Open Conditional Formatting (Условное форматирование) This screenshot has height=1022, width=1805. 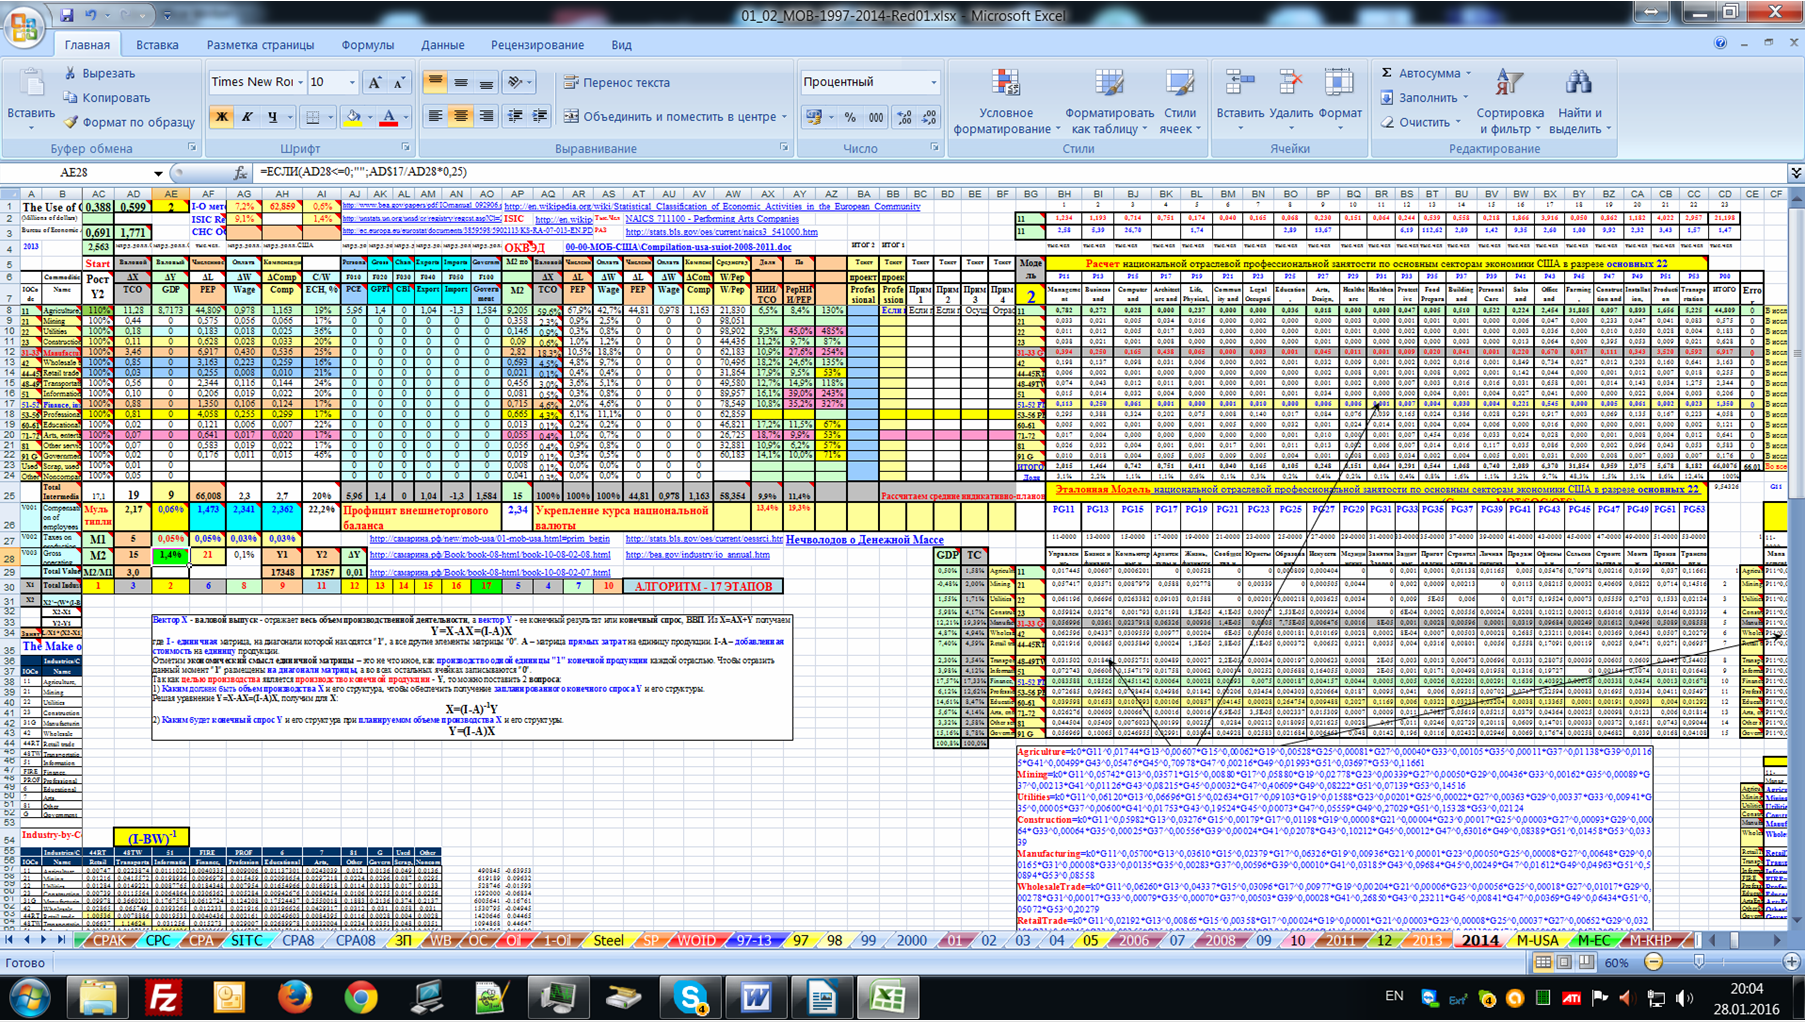click(x=1005, y=102)
